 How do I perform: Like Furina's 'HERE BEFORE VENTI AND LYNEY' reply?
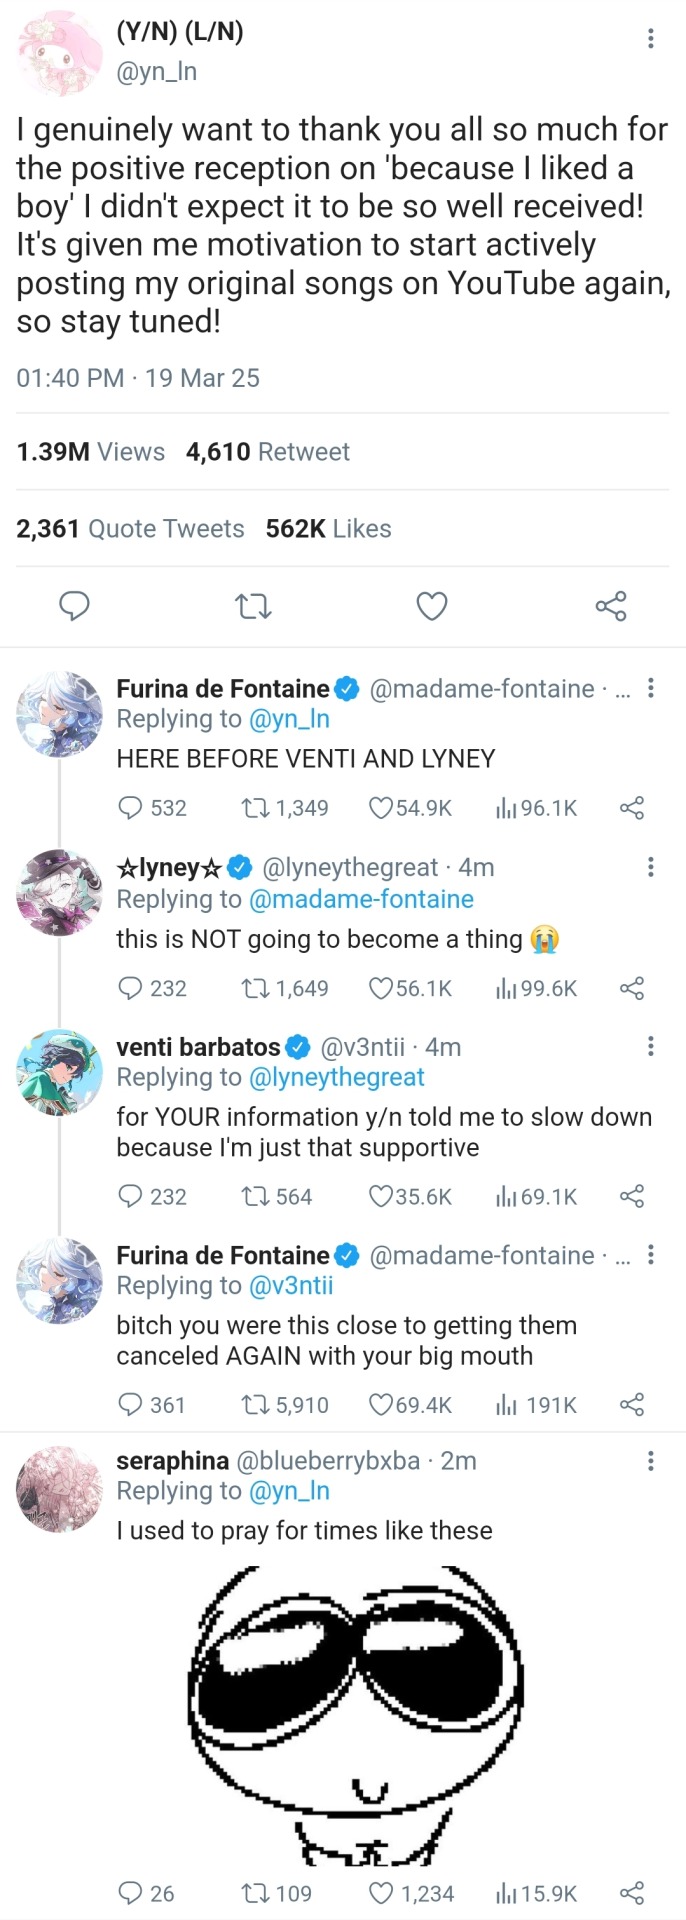381,808
